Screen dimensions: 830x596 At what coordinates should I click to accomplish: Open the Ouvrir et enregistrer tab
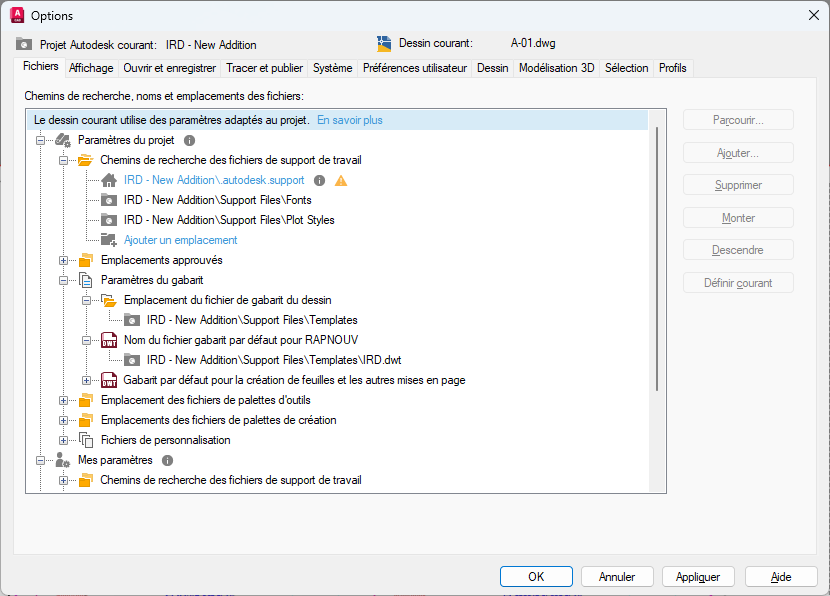(x=169, y=68)
